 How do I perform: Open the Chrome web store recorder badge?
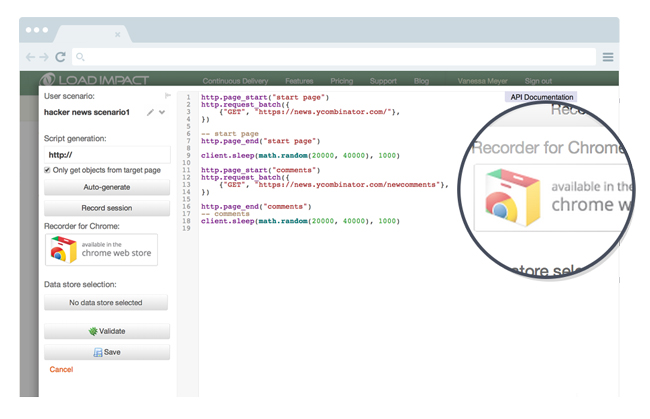tap(102, 249)
